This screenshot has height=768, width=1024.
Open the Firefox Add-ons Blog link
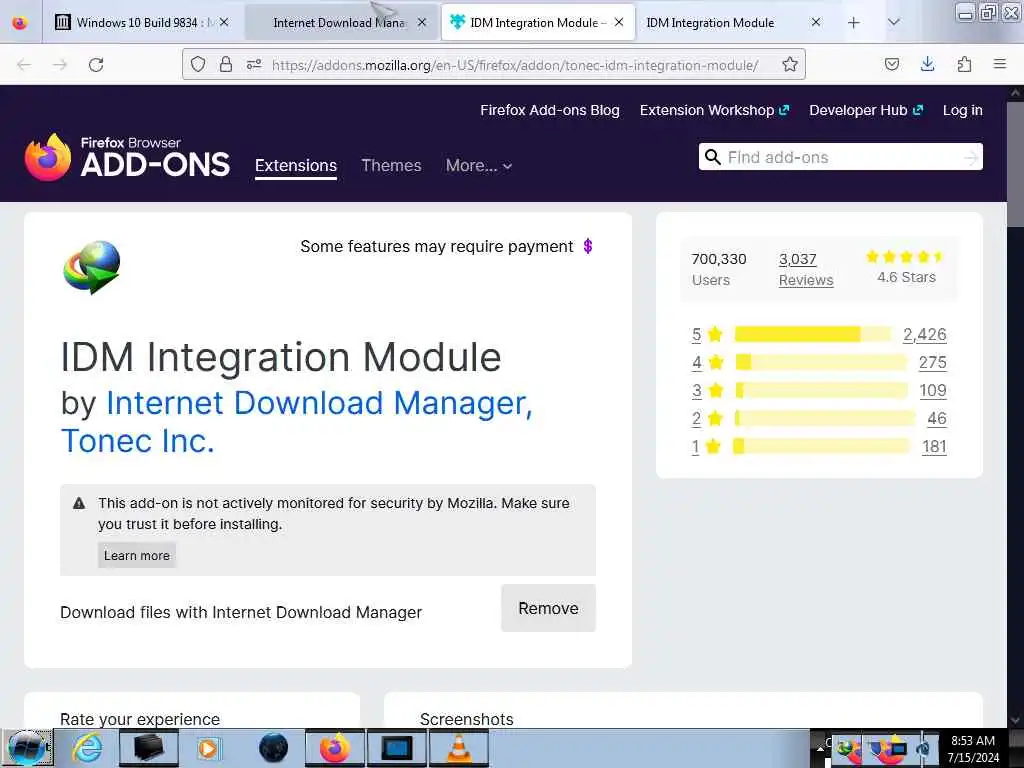click(x=550, y=110)
